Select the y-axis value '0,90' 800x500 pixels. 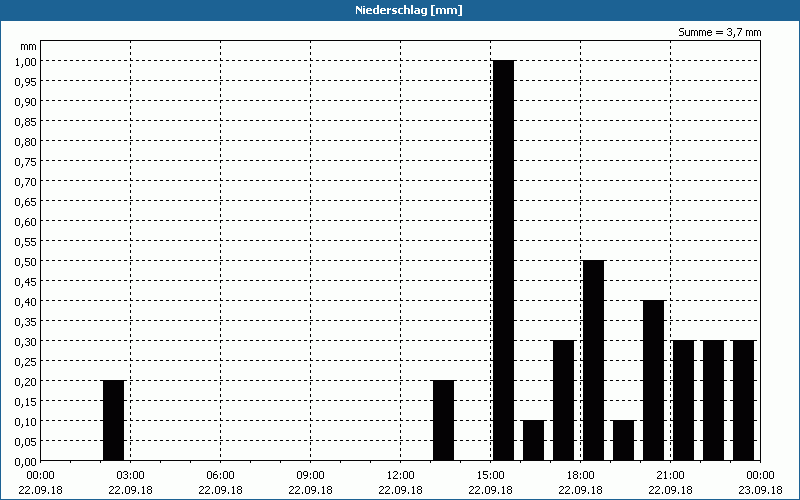[26, 102]
